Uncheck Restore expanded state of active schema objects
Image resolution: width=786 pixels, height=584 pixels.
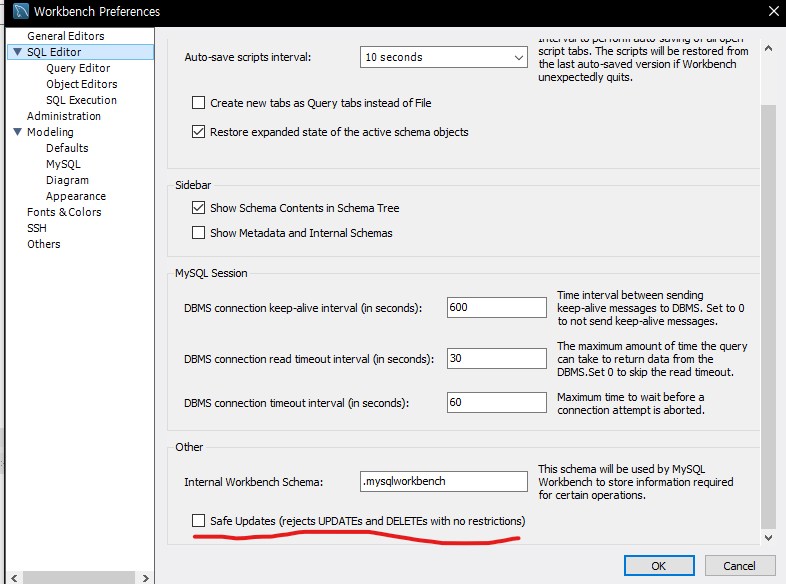point(199,132)
